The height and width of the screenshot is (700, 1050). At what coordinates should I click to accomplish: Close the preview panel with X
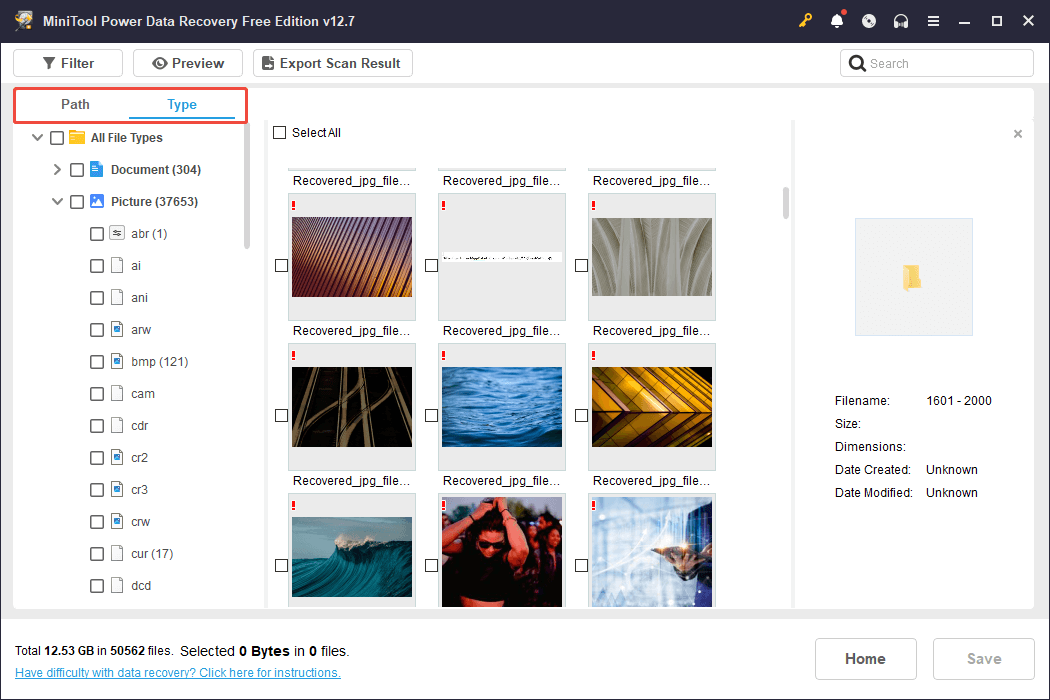1018,134
